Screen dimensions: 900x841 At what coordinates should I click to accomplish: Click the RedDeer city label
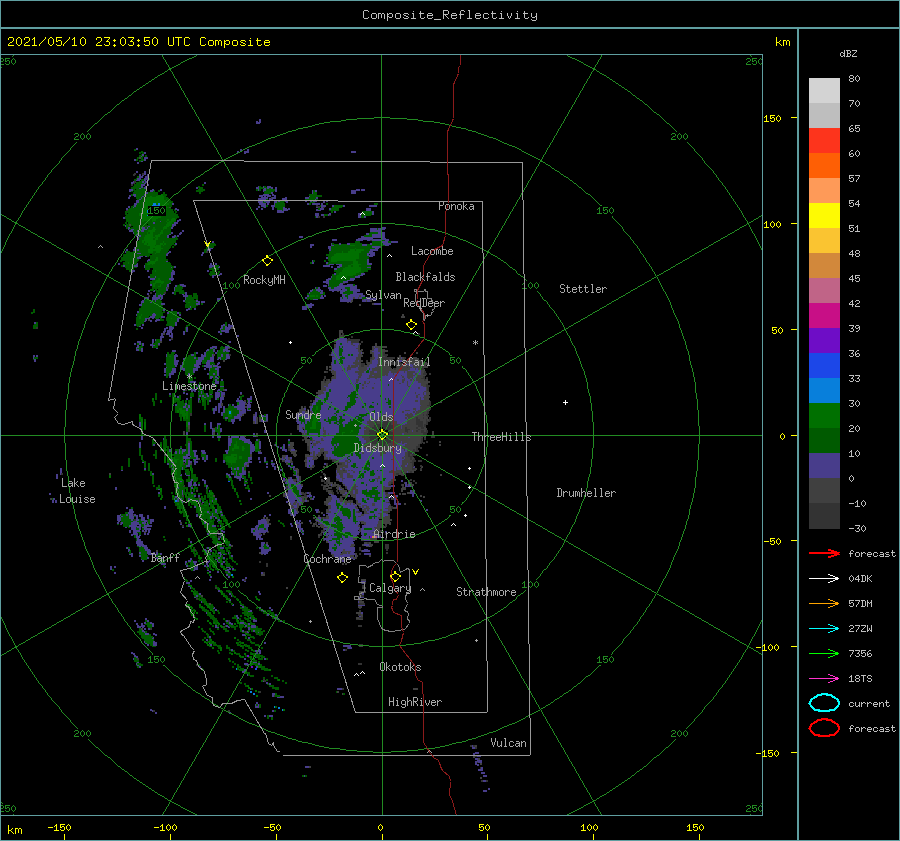424,303
